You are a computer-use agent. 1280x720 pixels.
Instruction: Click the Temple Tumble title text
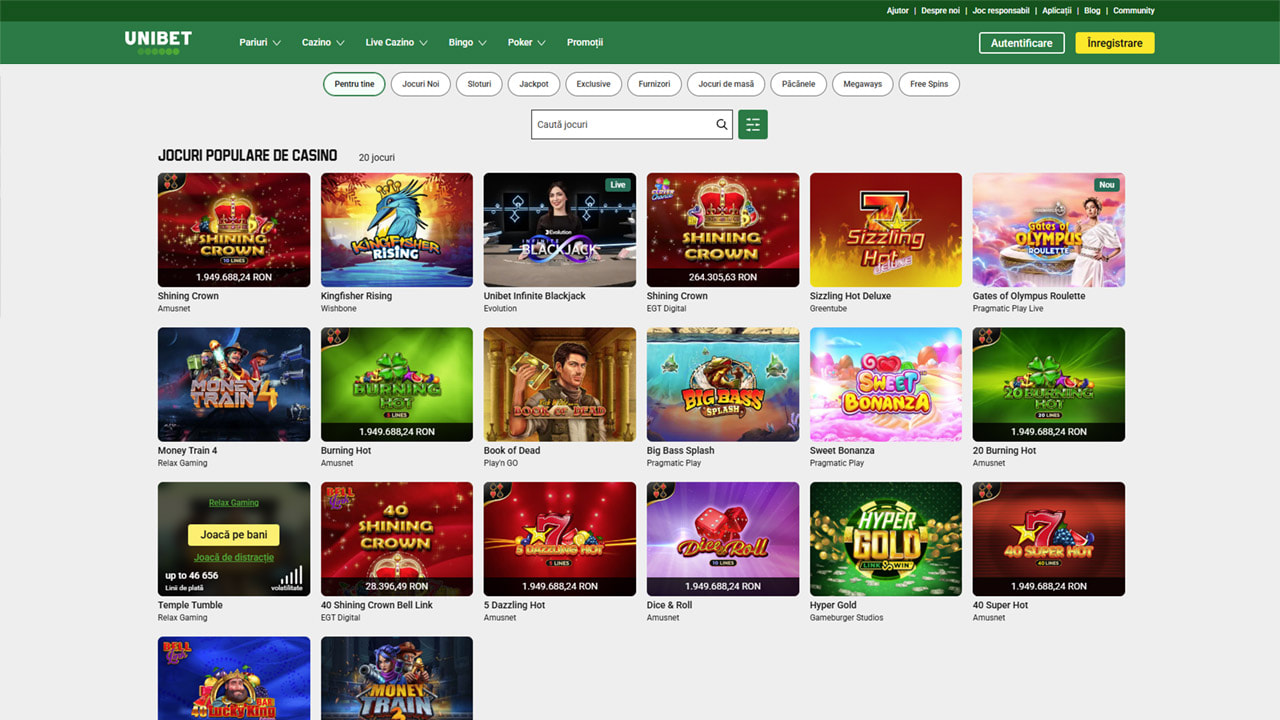[x=190, y=605]
